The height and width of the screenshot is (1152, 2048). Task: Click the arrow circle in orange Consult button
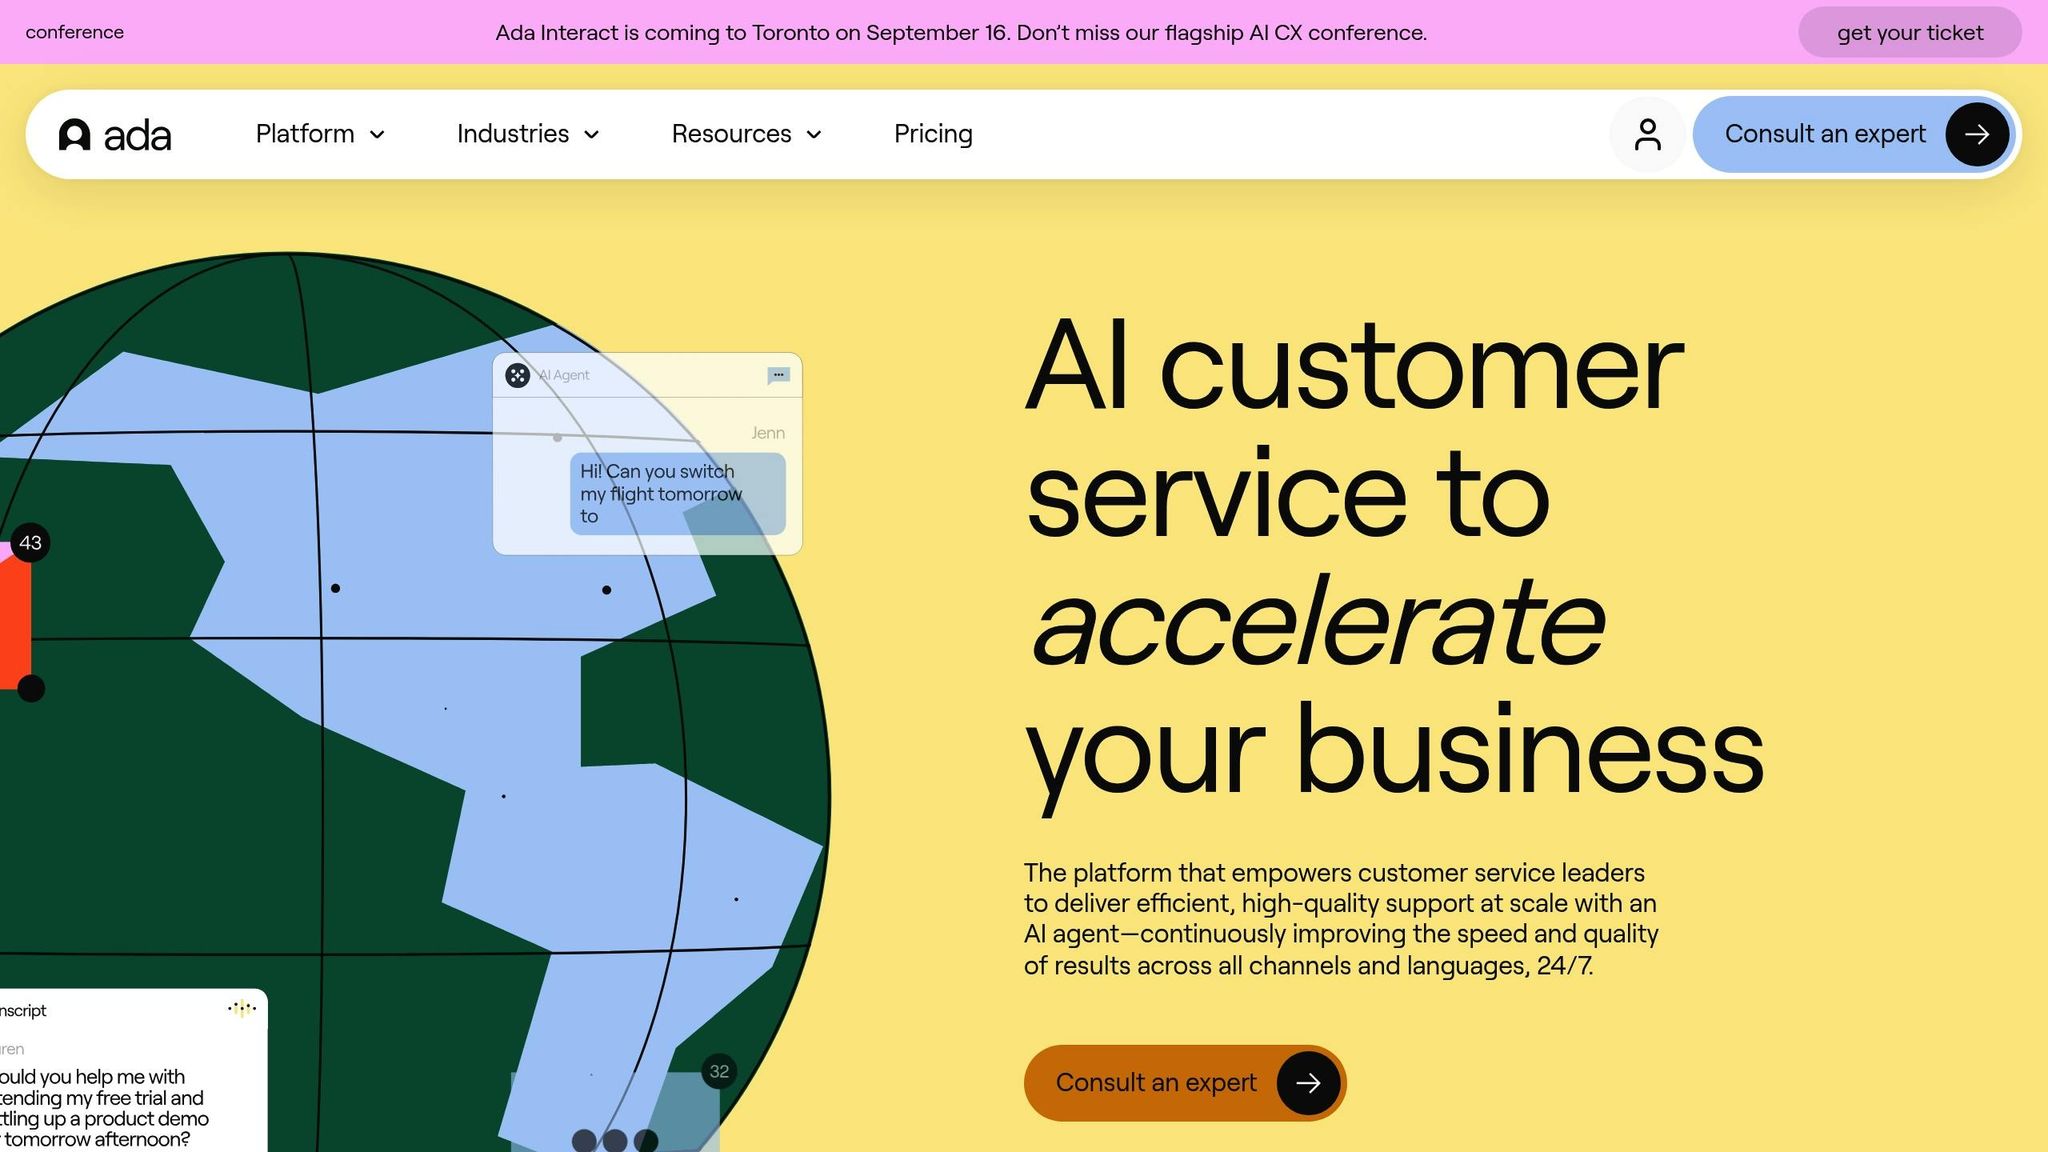pyautogui.click(x=1308, y=1083)
